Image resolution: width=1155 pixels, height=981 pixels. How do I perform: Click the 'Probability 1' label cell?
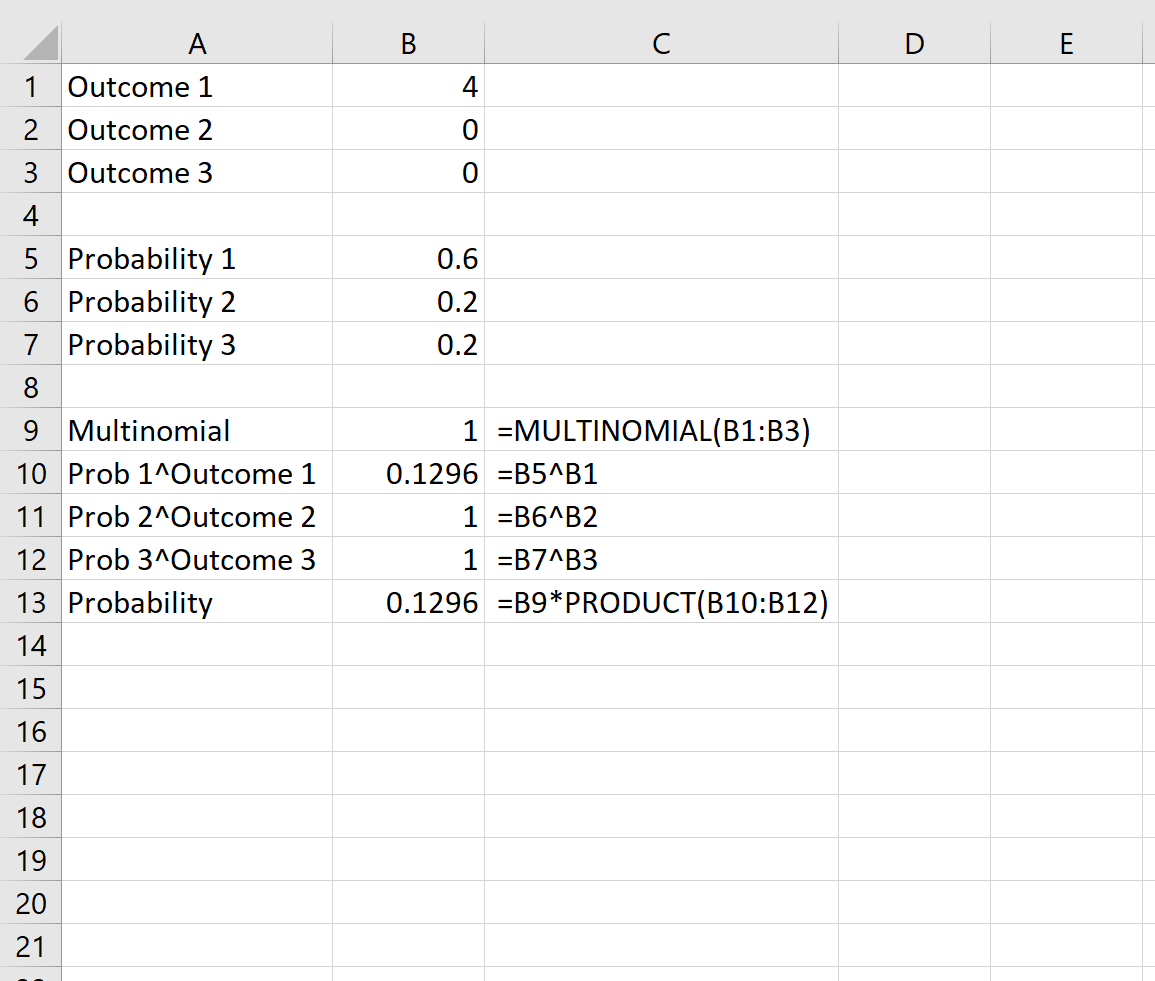[197, 259]
